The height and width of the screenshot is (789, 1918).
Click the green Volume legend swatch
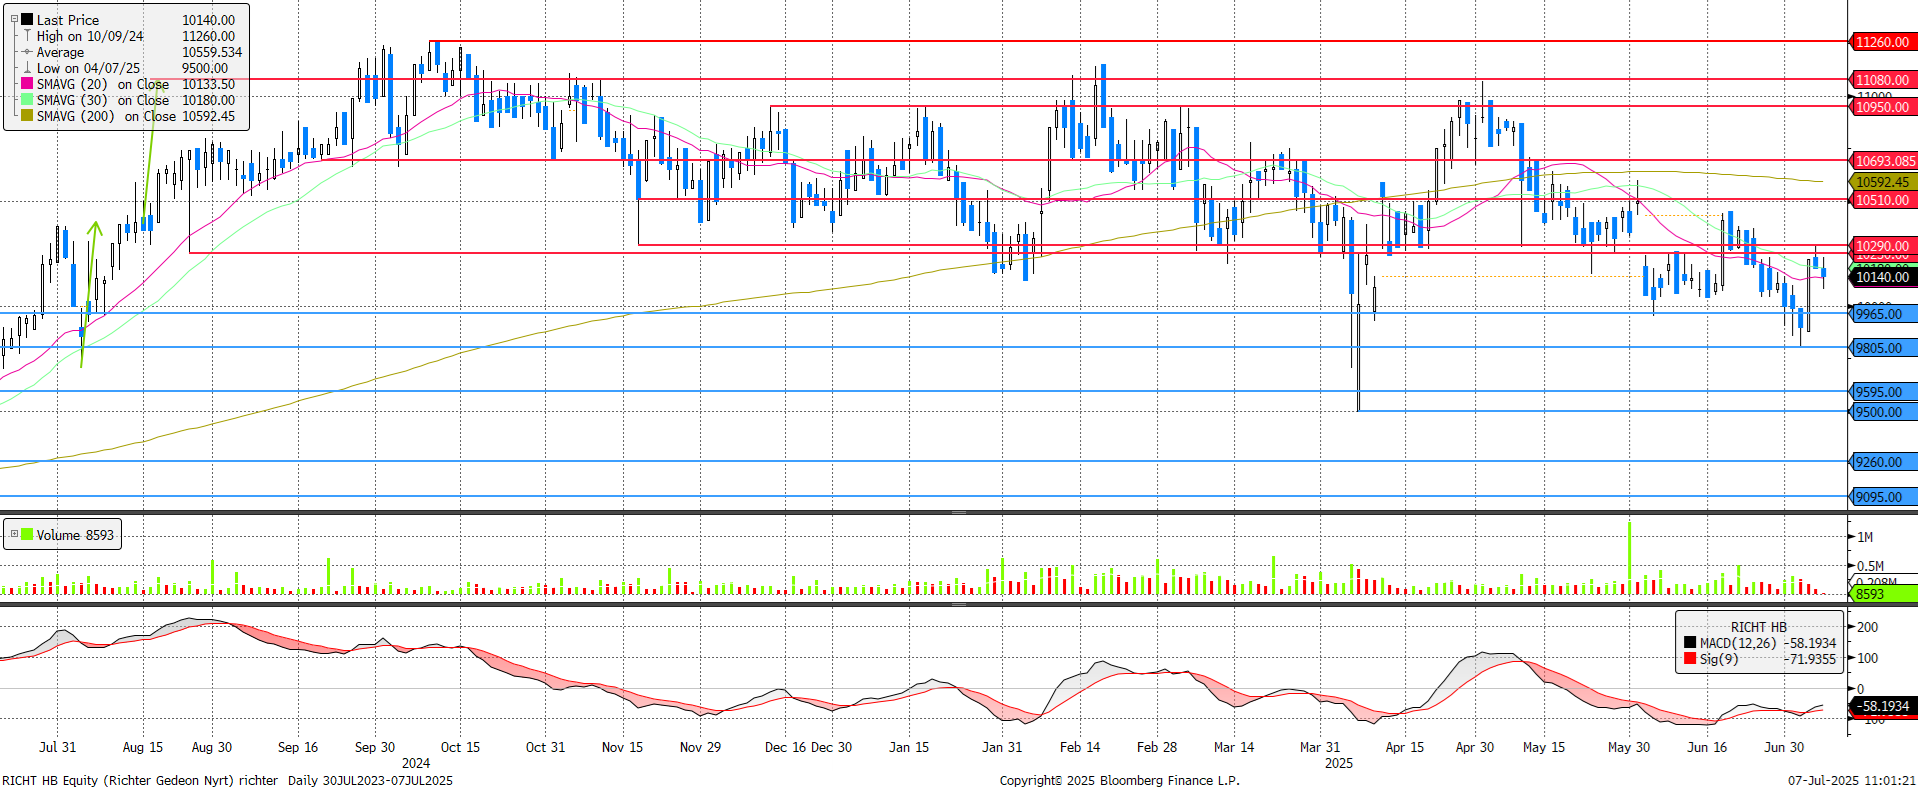tap(28, 535)
